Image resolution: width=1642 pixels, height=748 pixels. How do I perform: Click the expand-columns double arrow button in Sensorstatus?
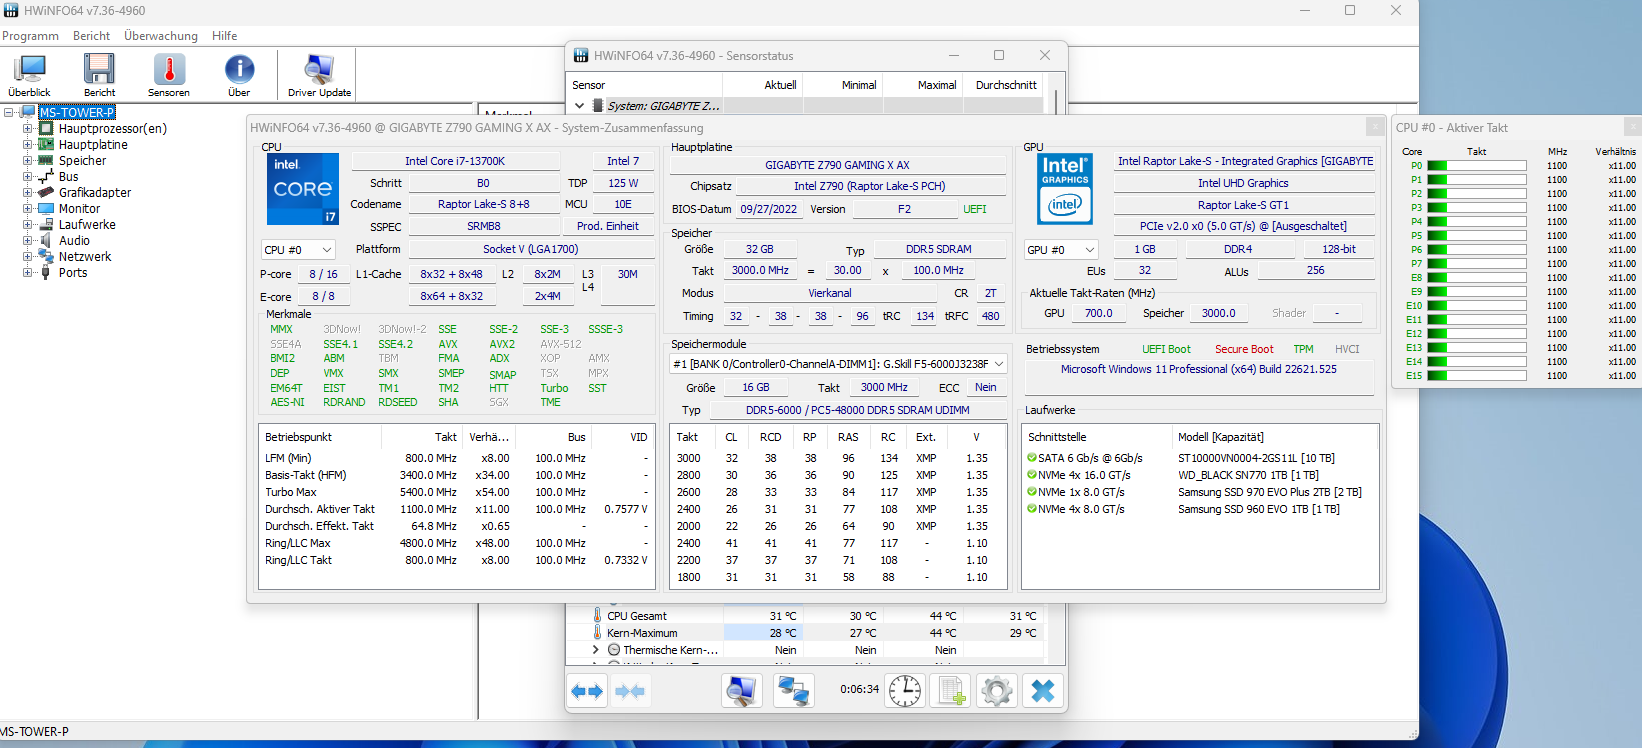[x=587, y=691]
